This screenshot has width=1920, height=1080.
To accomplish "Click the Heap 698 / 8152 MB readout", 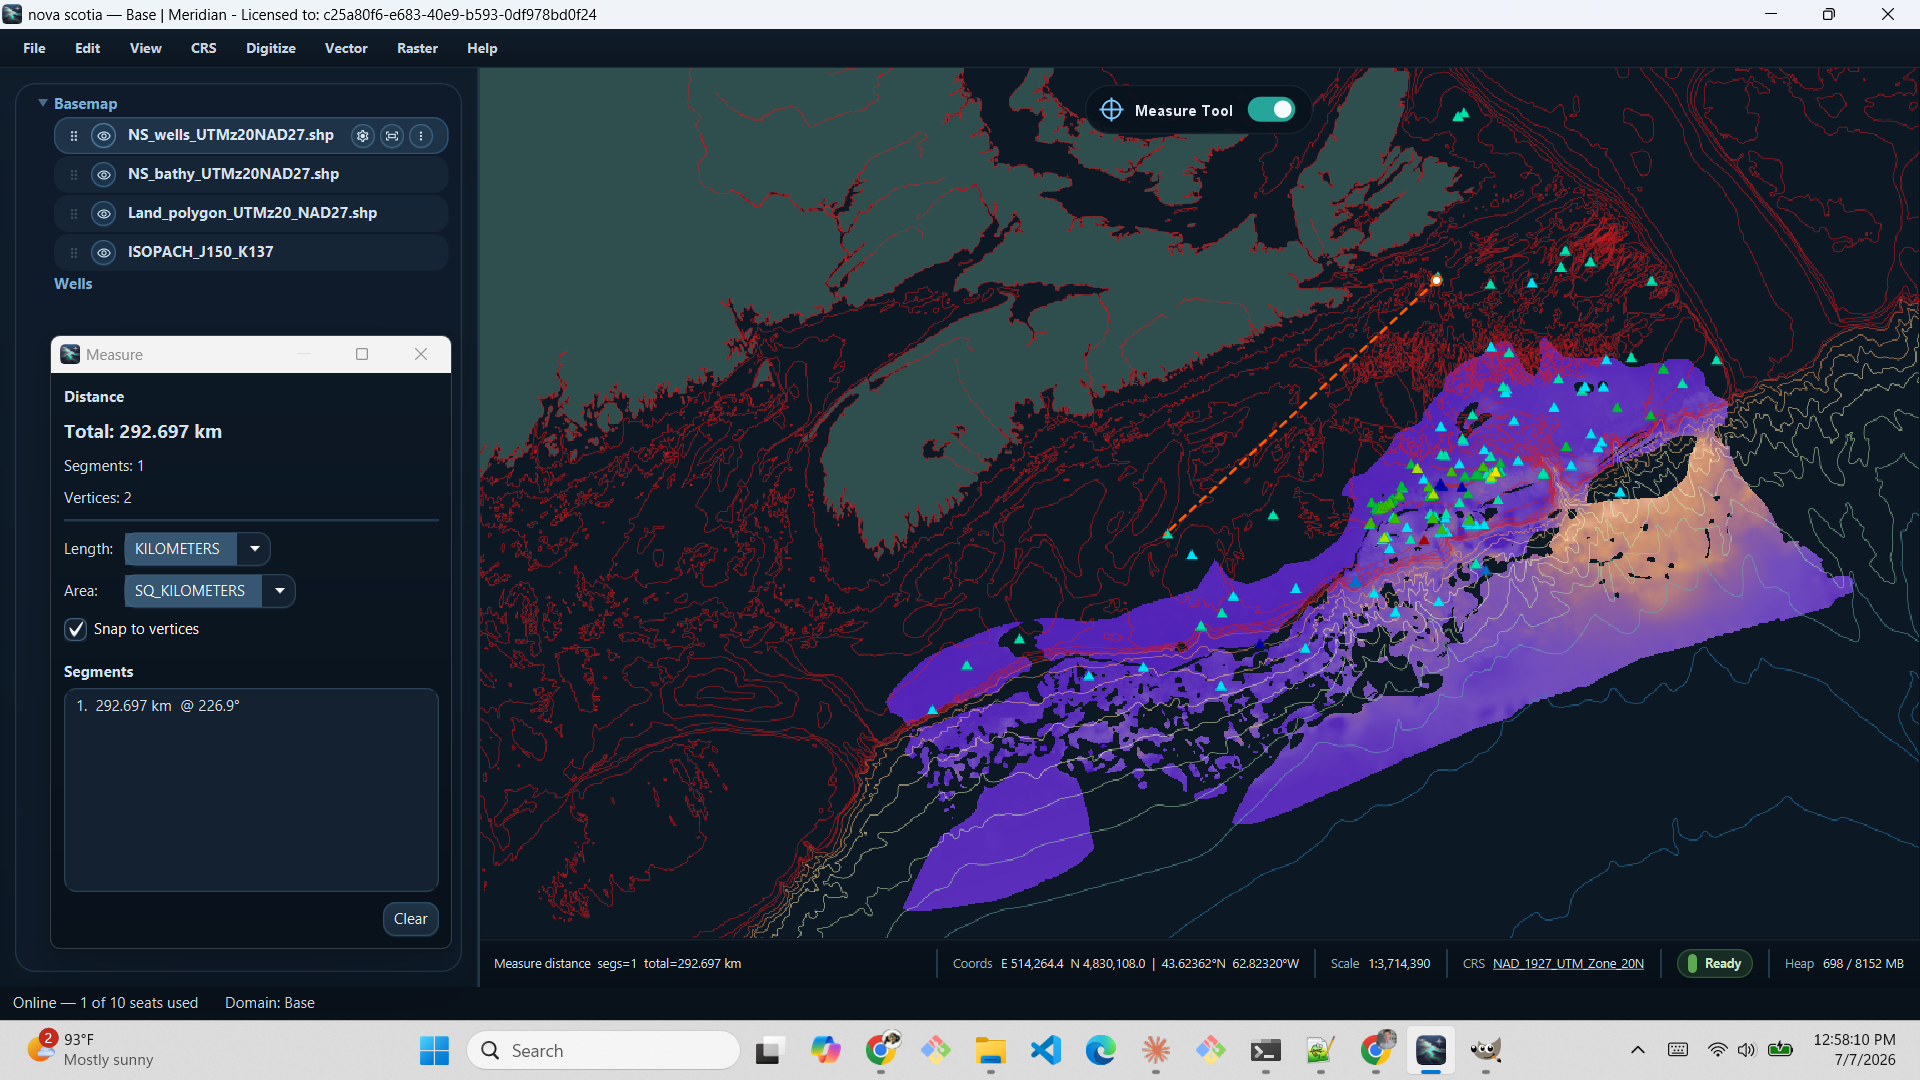I will click(1844, 964).
